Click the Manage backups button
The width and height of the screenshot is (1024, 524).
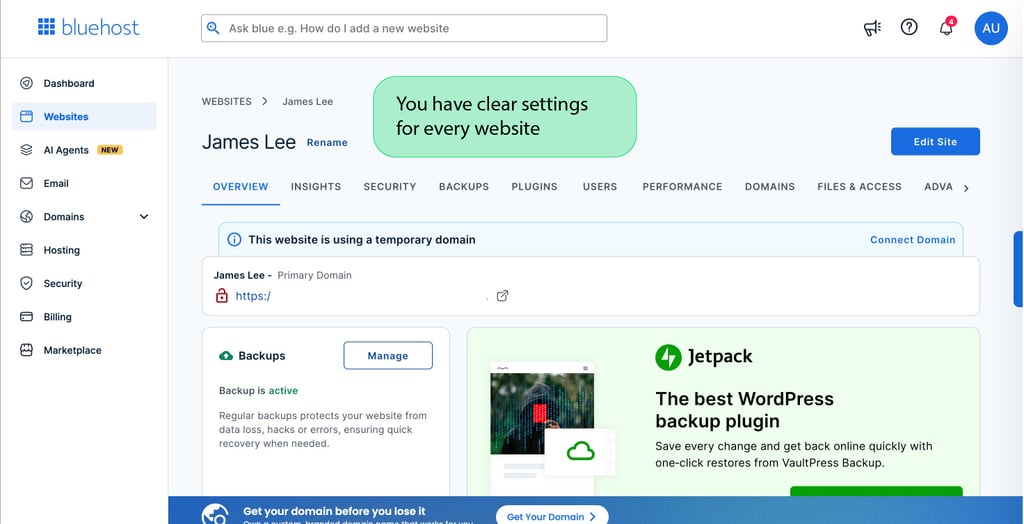coord(388,355)
